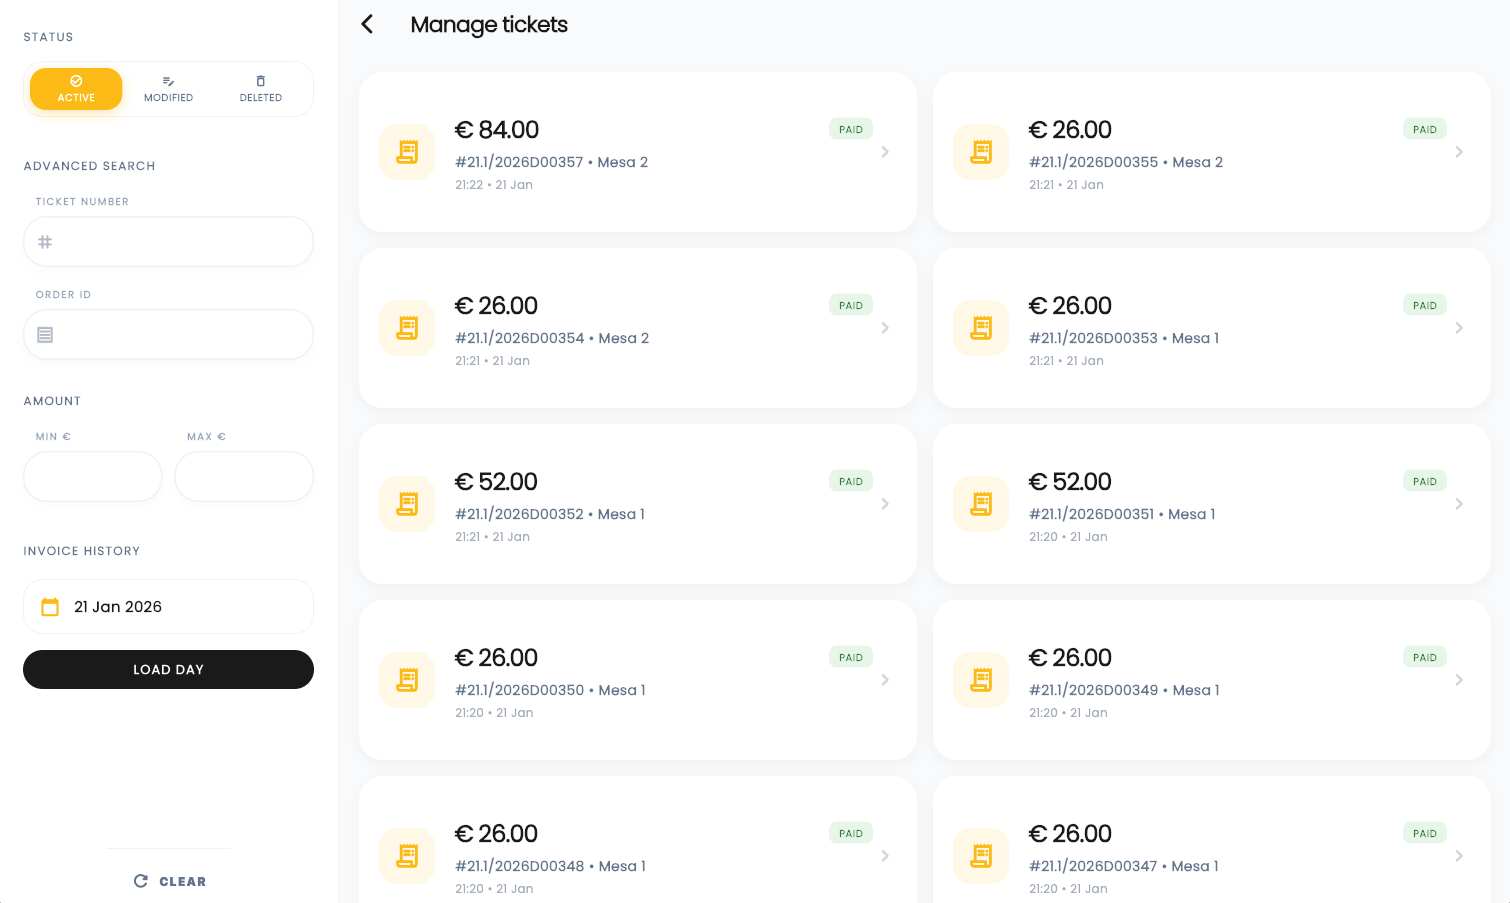Screen dimensions: 1510x903
Task: Expand ticket D00357 with its chevron arrow
Action: pos(885,152)
